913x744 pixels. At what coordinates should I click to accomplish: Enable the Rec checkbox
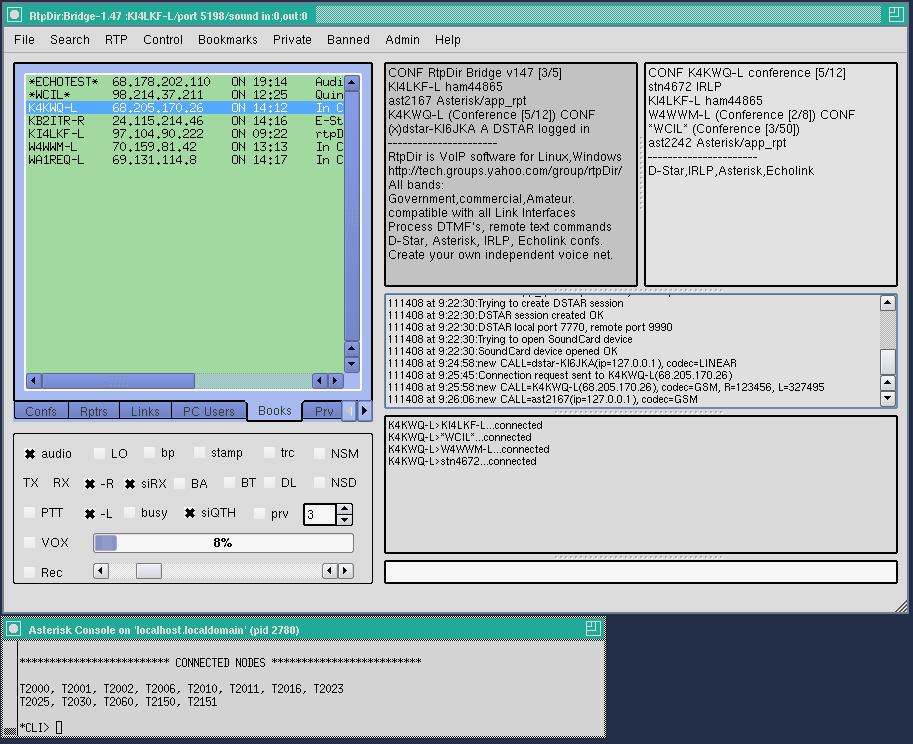point(29,572)
